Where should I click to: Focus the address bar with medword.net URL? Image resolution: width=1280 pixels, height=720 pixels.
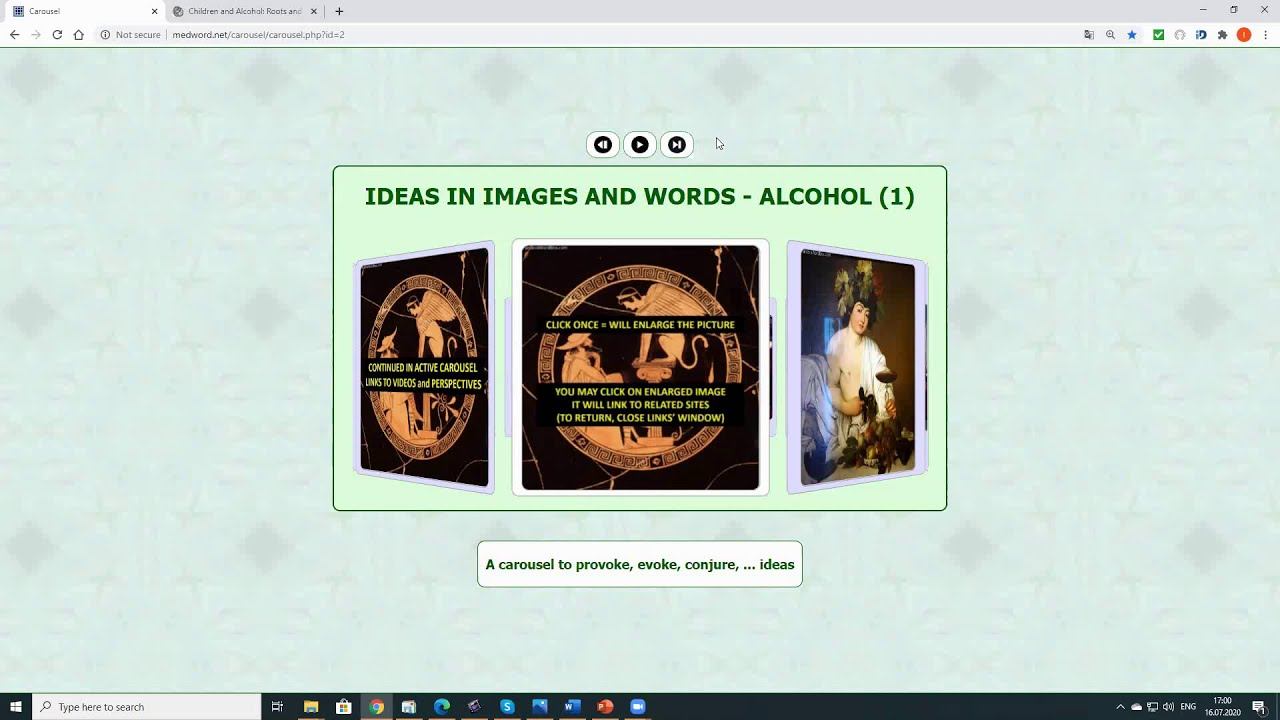[x=258, y=34]
